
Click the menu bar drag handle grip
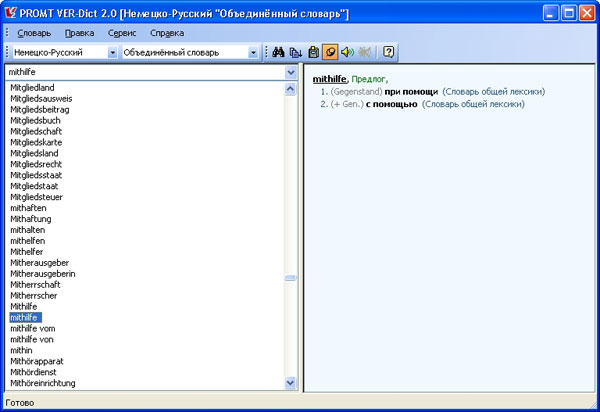[x=7, y=33]
